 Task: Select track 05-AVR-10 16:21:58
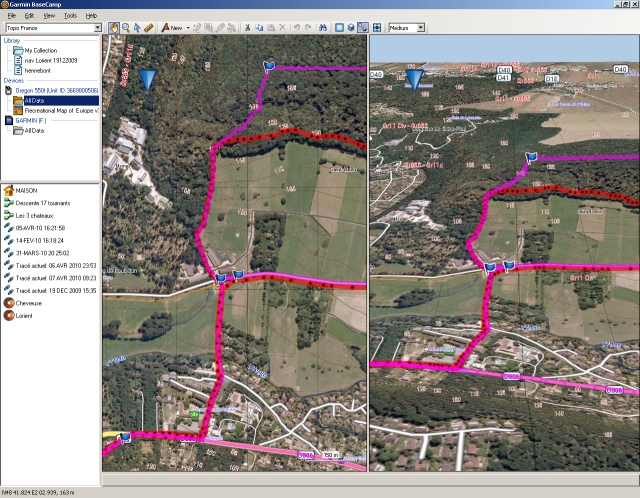click(40, 228)
